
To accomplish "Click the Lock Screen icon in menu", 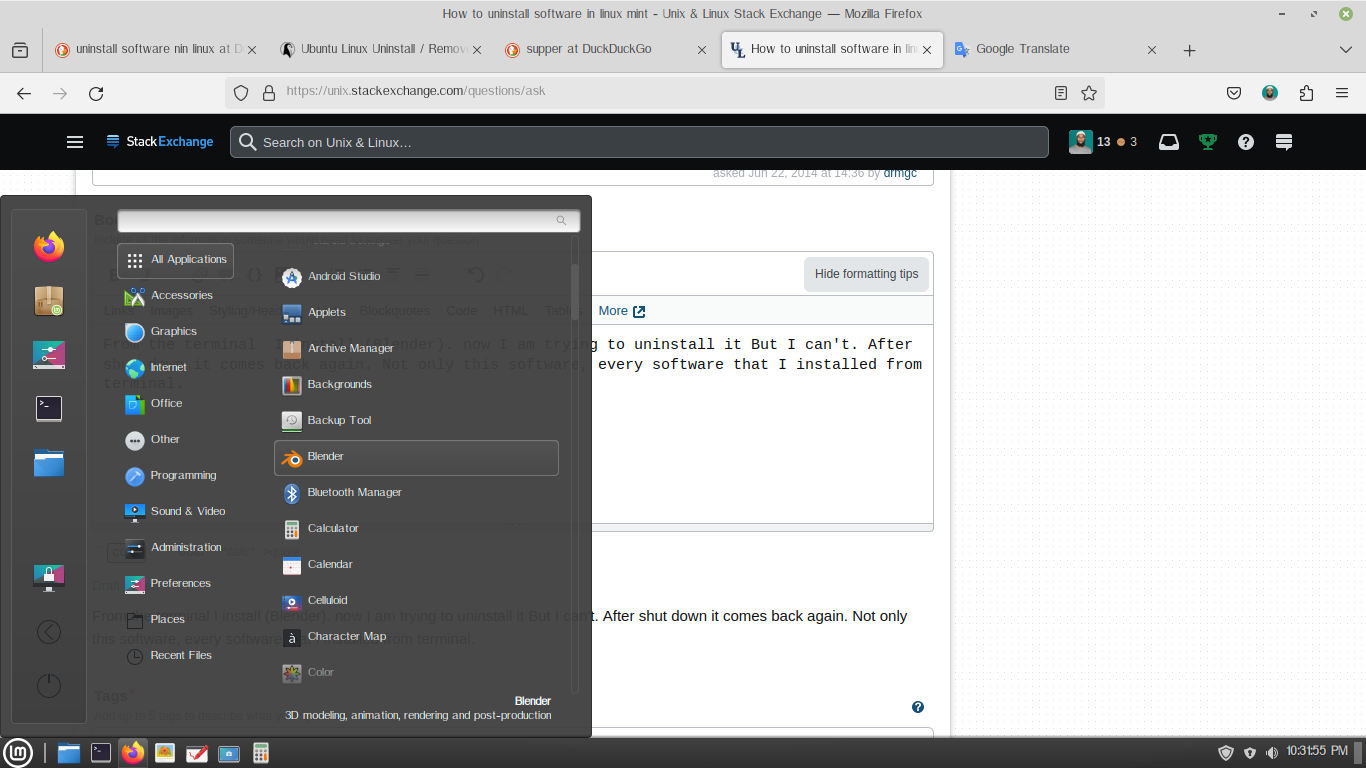I will tap(49, 577).
